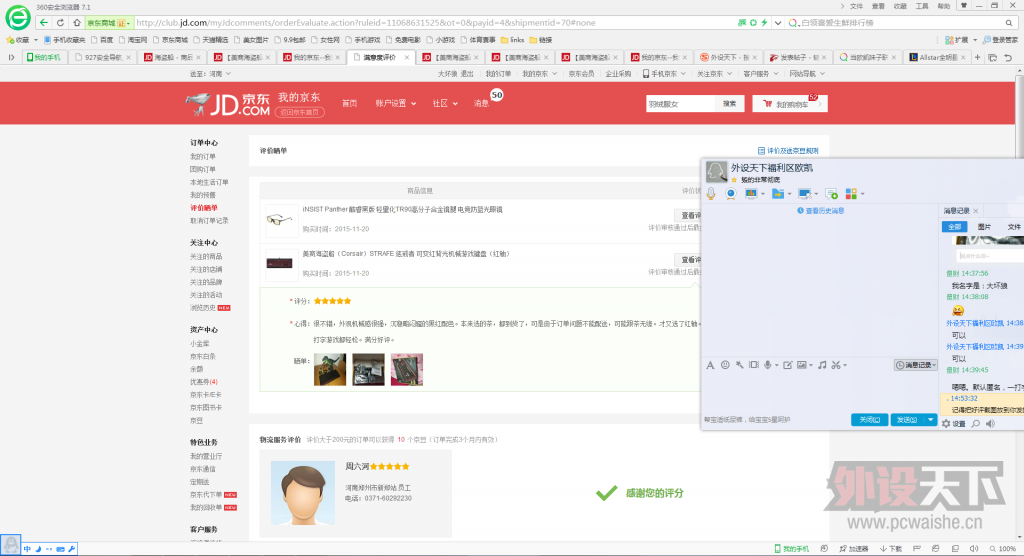1024x556 pixels.
Task: Click the chat contact's avatar
Action: tap(716, 172)
